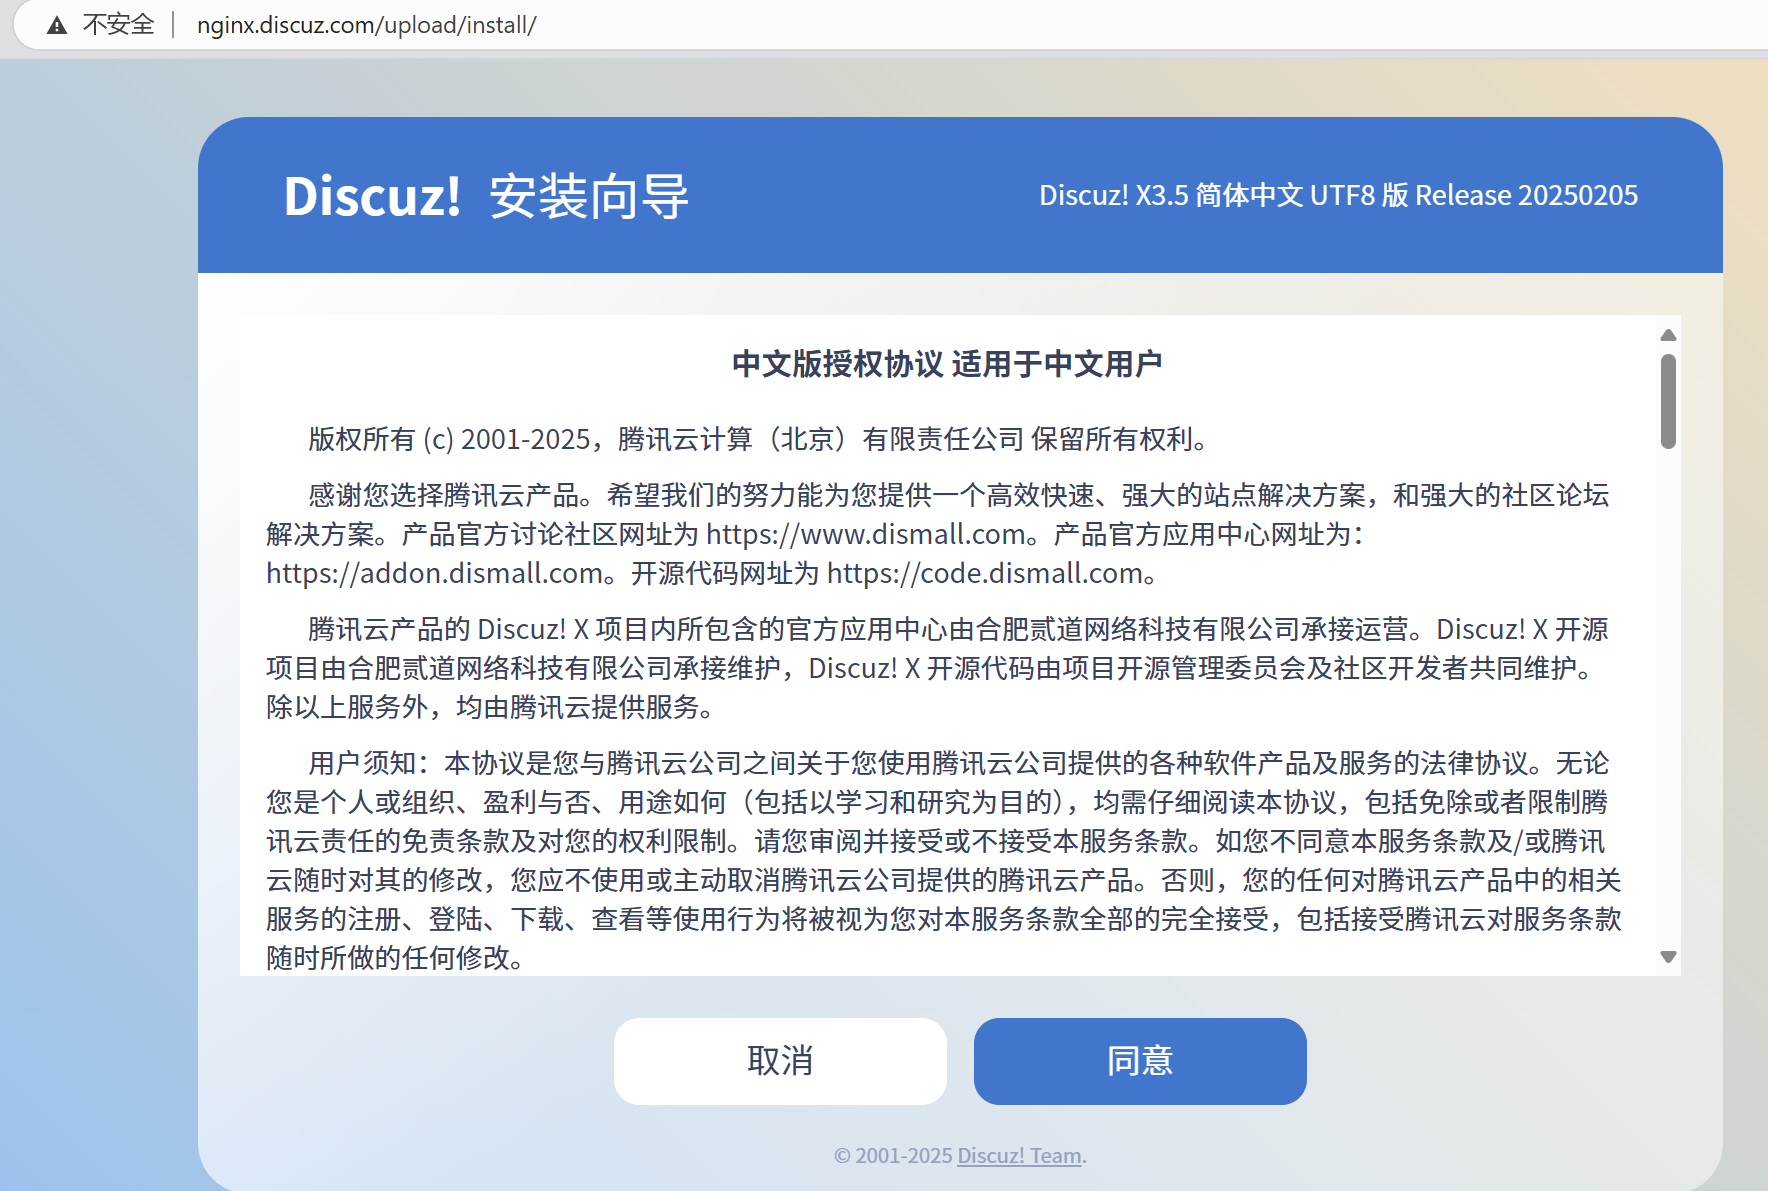Click the license scrollbar down arrow
The image size is (1768, 1191).
coord(1668,957)
